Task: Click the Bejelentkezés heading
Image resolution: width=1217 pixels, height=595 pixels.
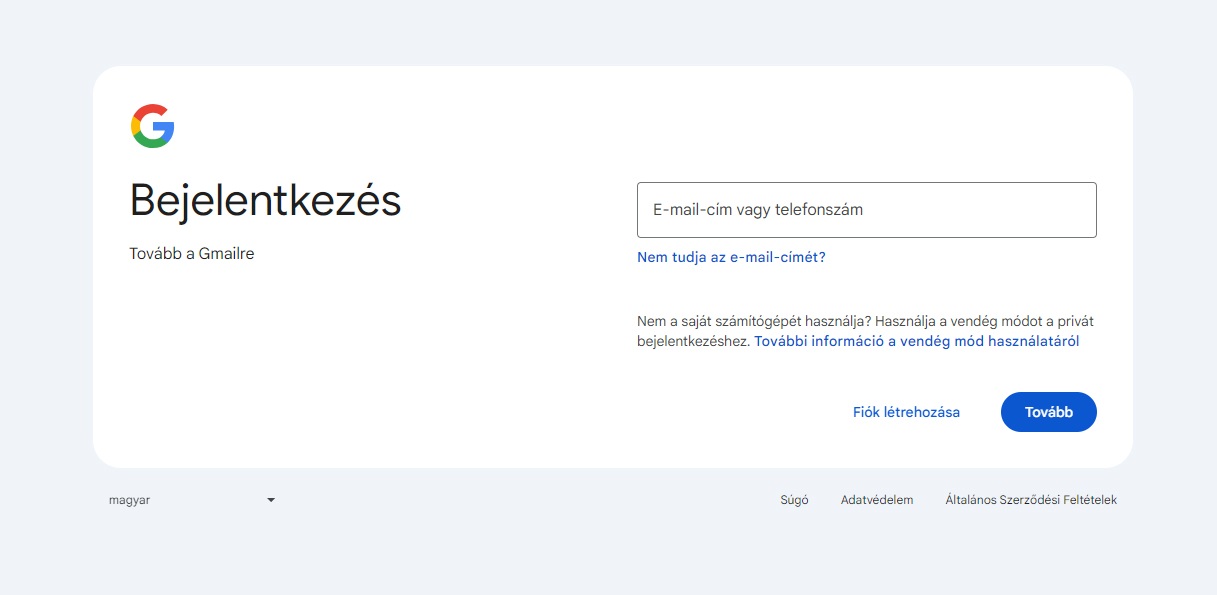Action: [x=264, y=200]
